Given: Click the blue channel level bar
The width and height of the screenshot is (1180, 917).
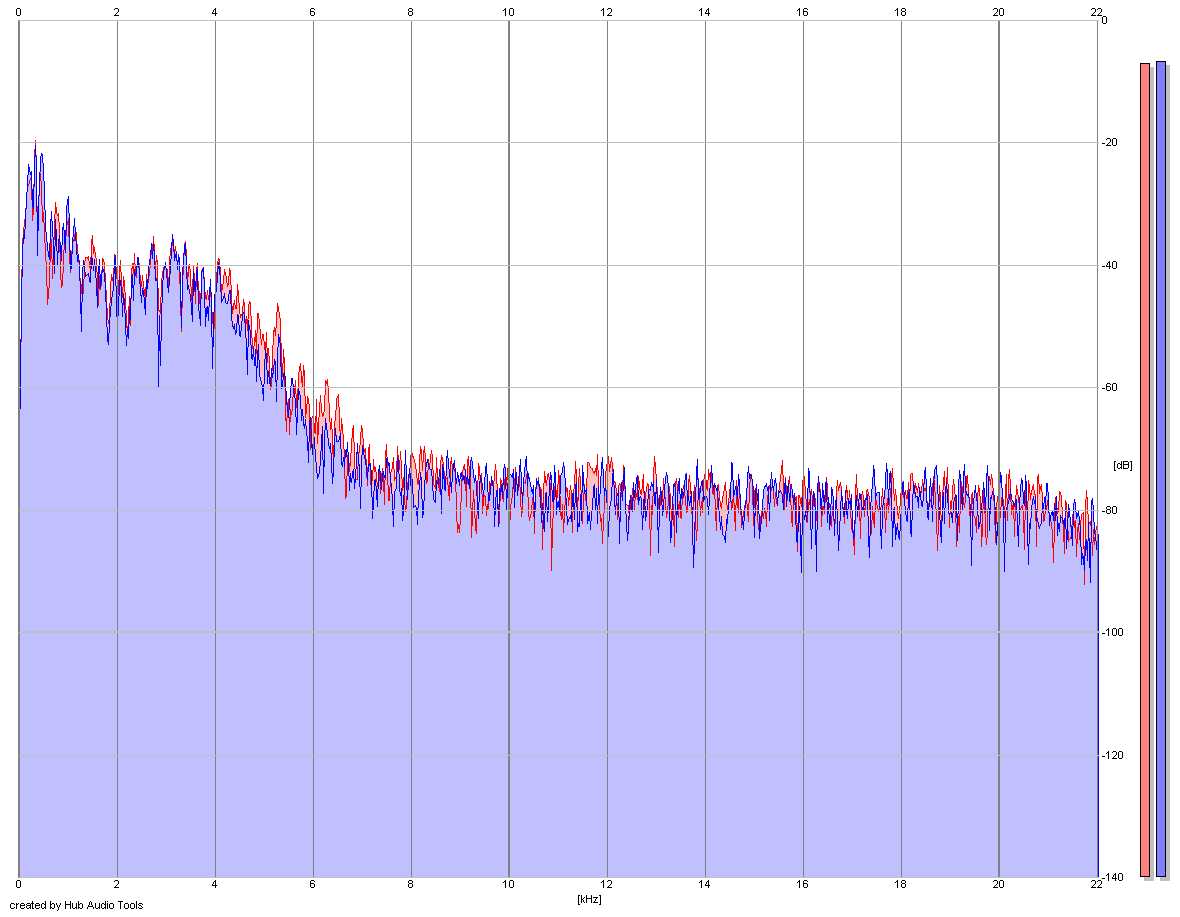Looking at the screenshot, I should 1160,469.
